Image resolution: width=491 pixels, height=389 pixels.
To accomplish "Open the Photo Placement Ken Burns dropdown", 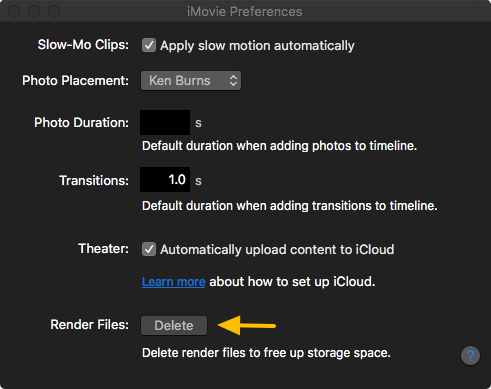I will coord(191,81).
